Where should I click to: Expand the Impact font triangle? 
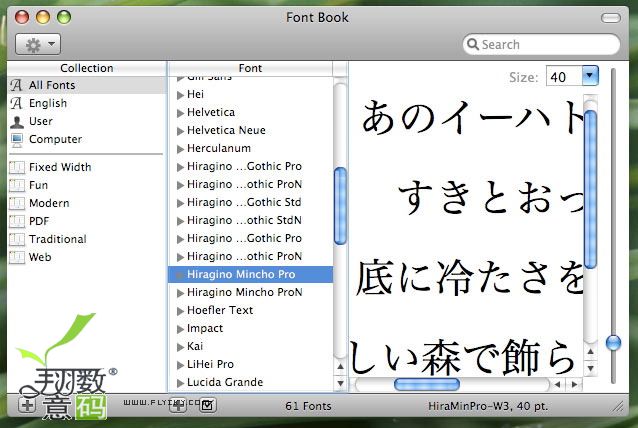click(180, 329)
